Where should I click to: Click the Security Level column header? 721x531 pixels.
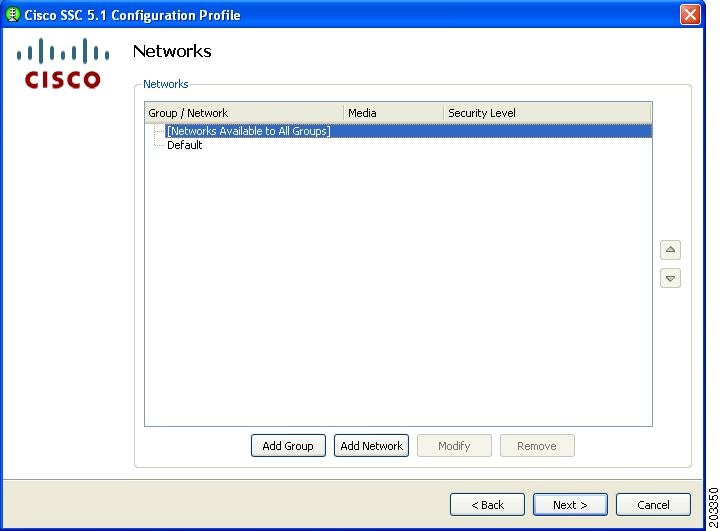pos(547,113)
